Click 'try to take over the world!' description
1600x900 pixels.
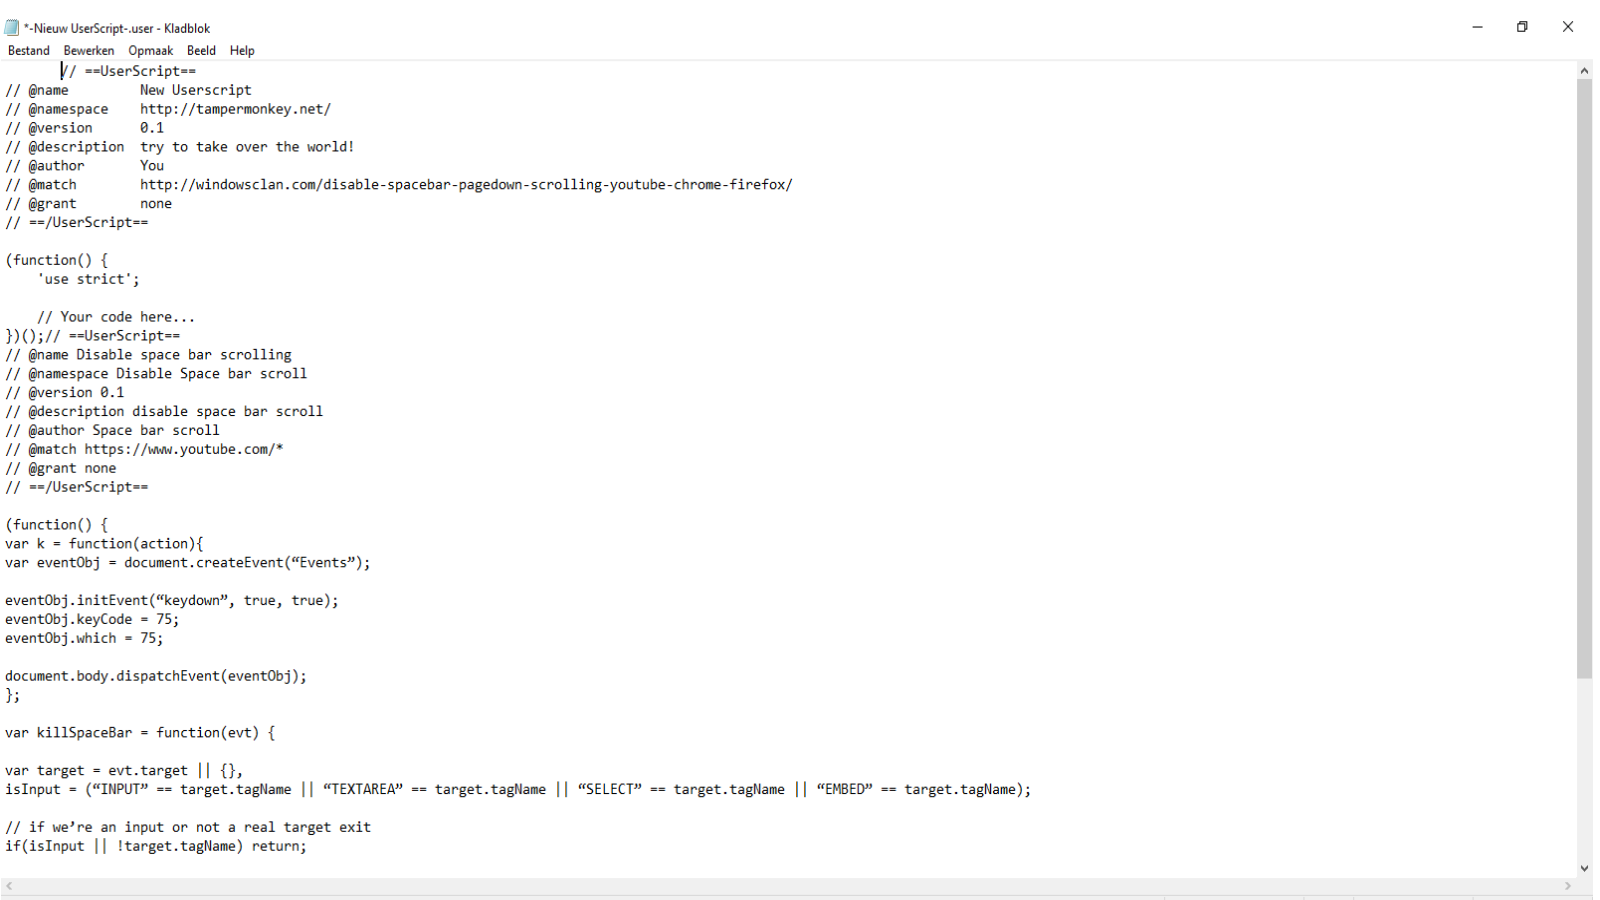247,146
